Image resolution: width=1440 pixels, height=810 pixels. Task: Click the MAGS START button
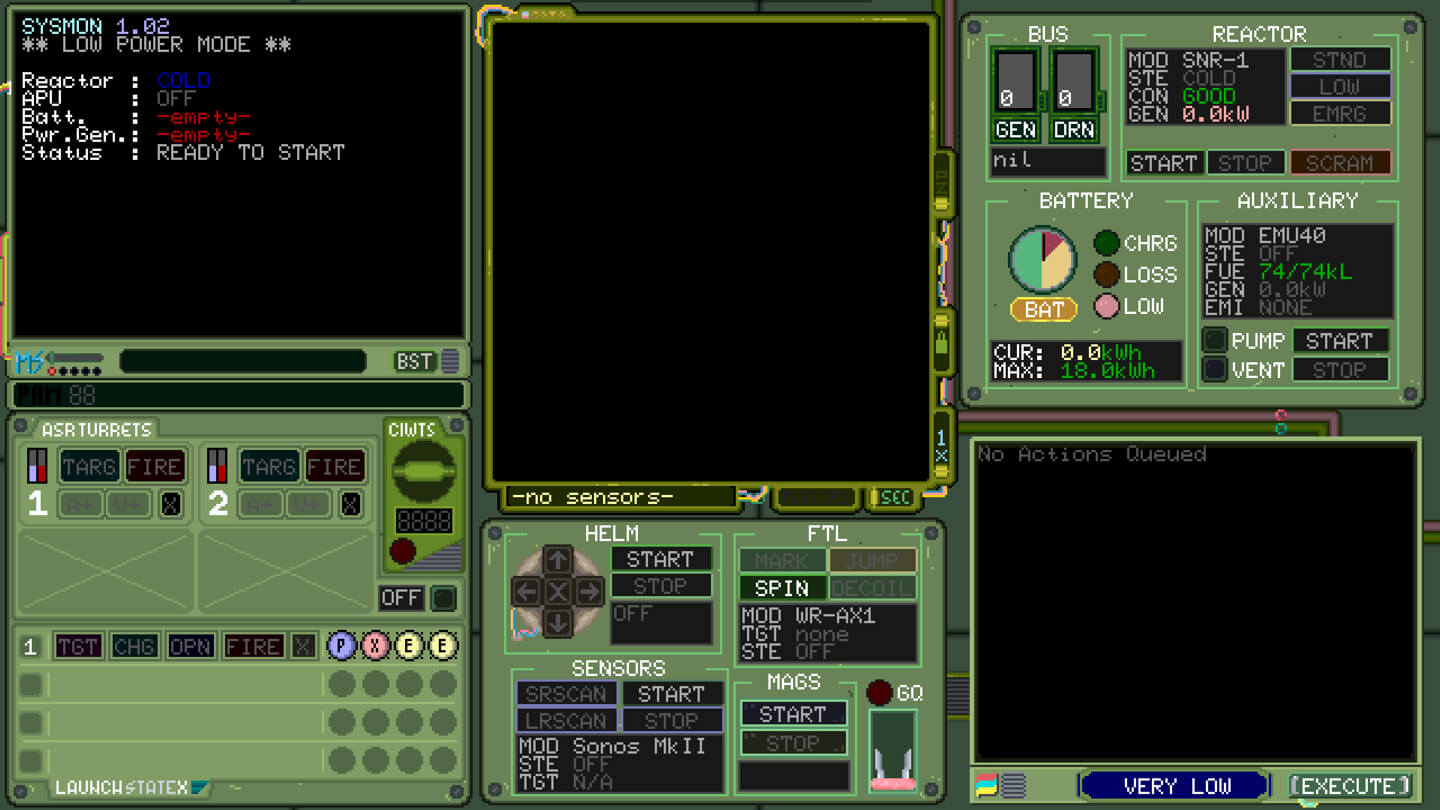click(x=793, y=714)
